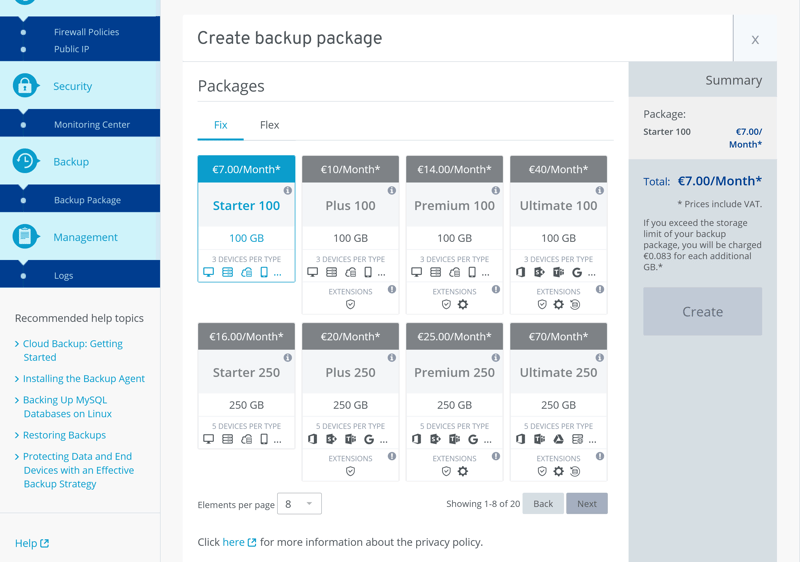800x562 pixels.
Task: Go to Next page of packages
Action: pos(587,504)
